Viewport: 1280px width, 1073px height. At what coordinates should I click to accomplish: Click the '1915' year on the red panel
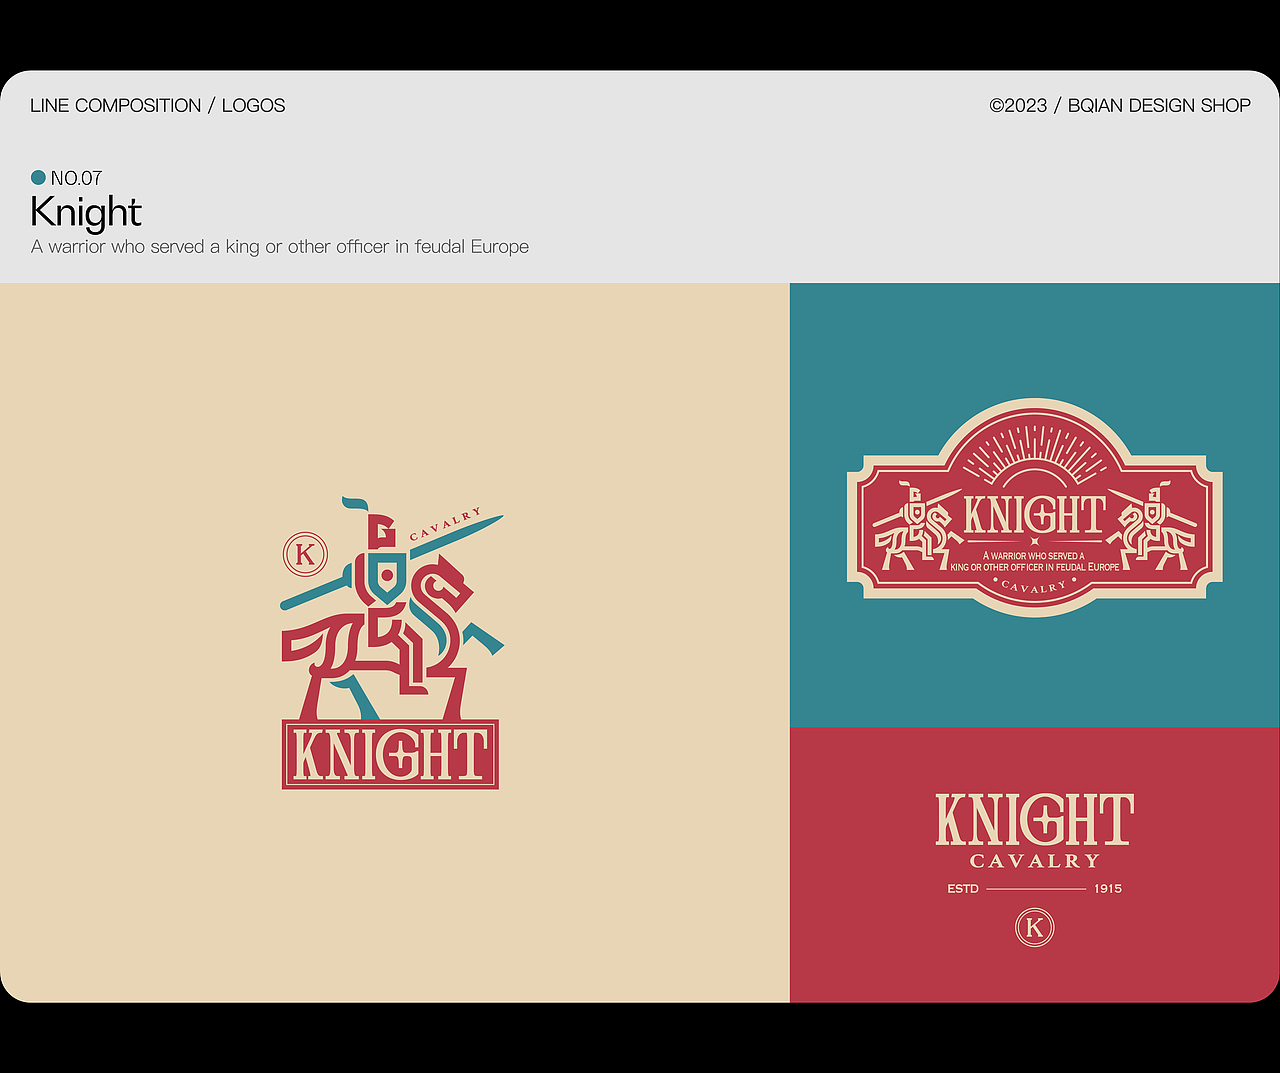click(1108, 889)
